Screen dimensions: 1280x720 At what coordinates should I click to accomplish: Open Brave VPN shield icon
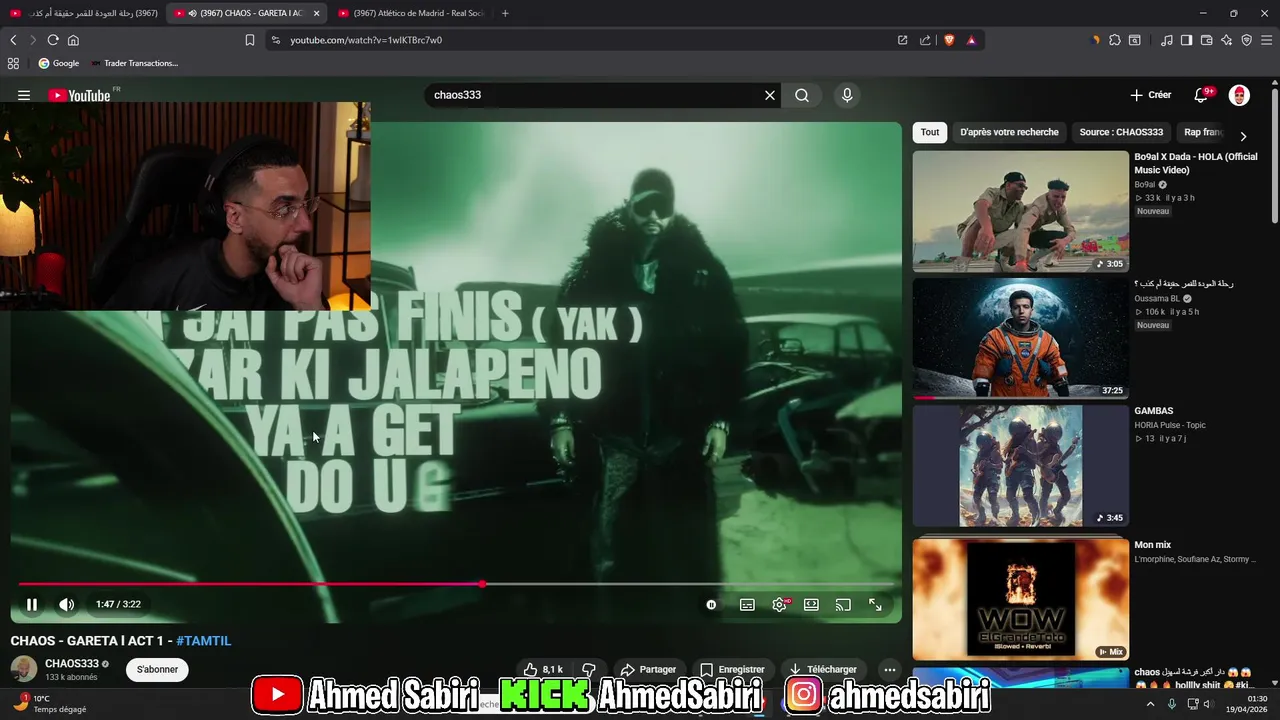pos(1246,40)
